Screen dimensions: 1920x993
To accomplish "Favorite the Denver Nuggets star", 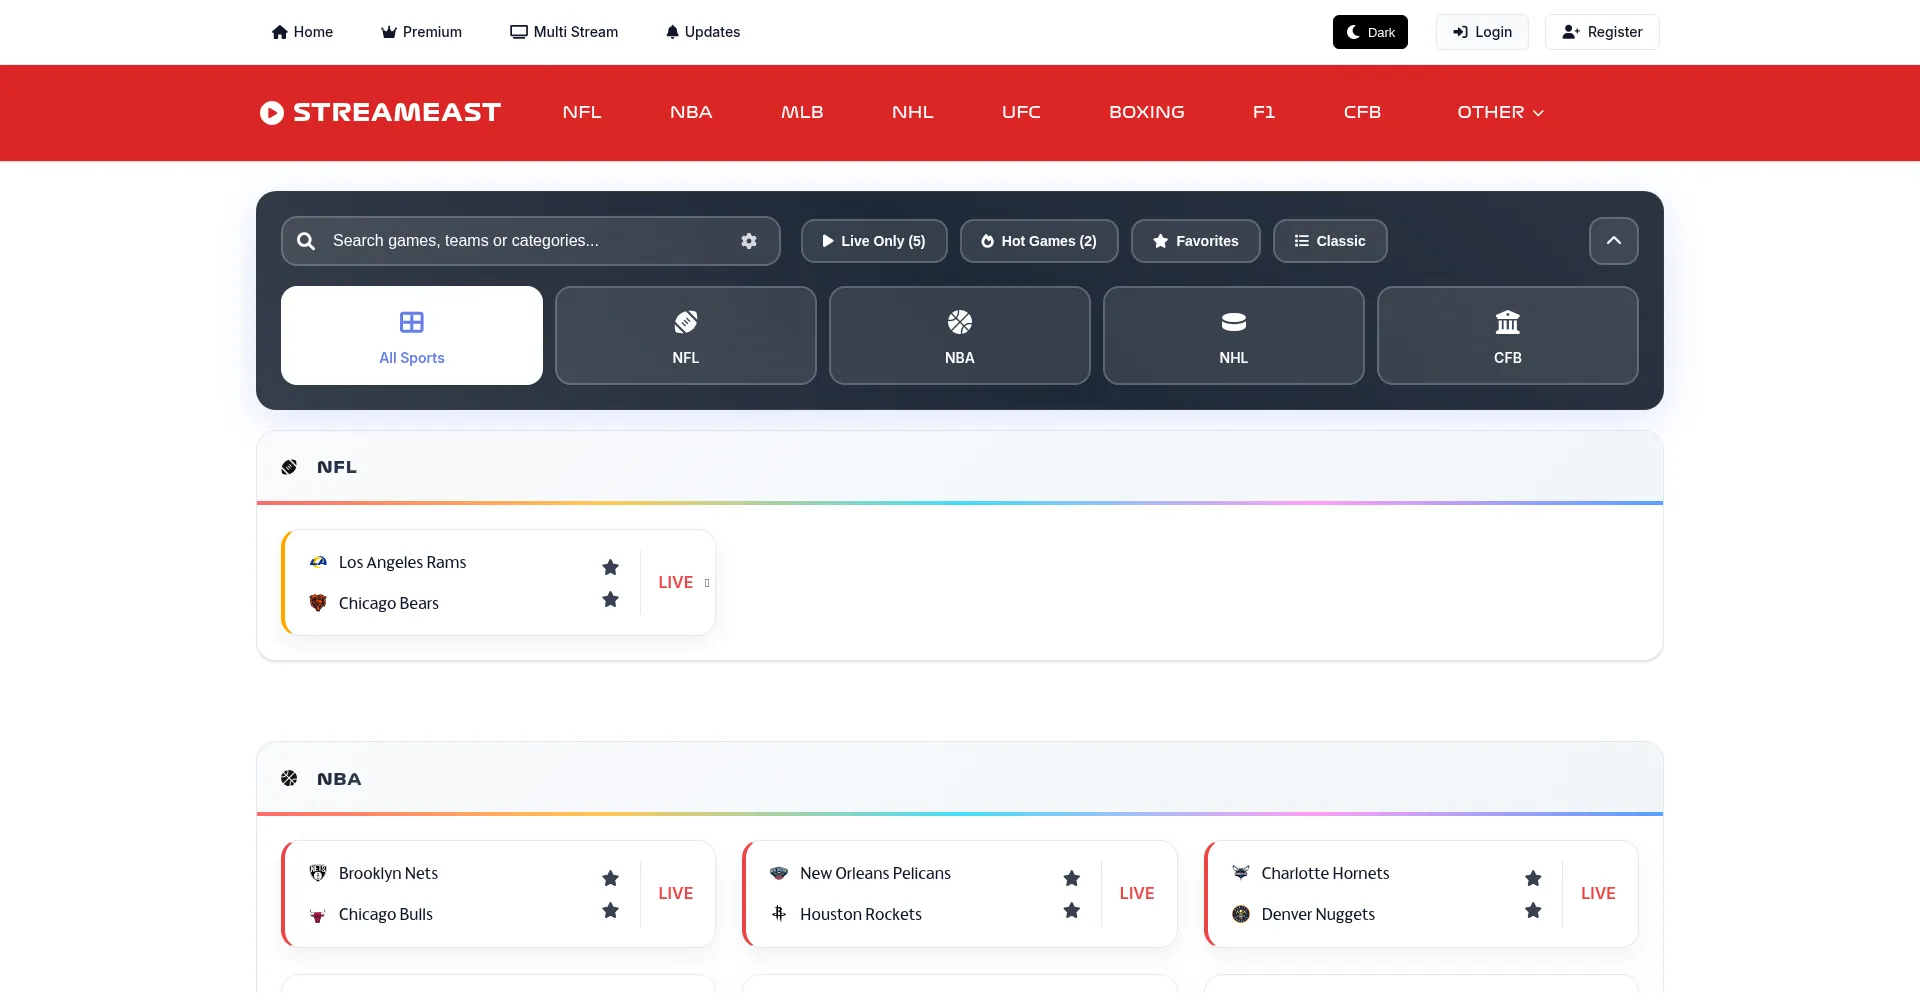I will click(x=1533, y=910).
